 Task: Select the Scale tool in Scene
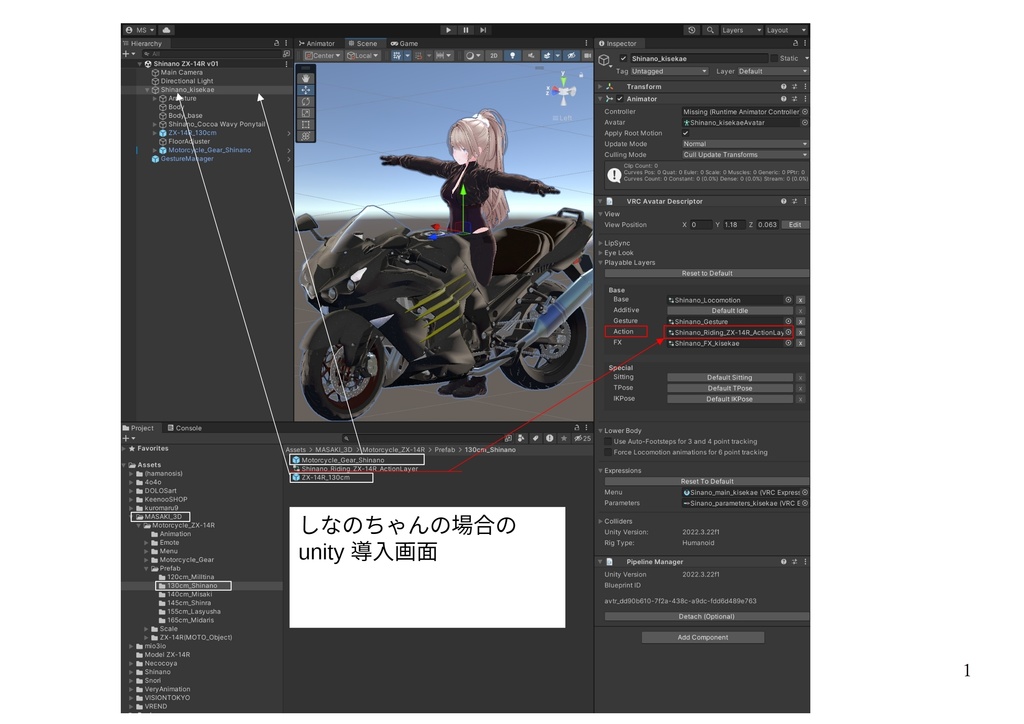(x=306, y=113)
